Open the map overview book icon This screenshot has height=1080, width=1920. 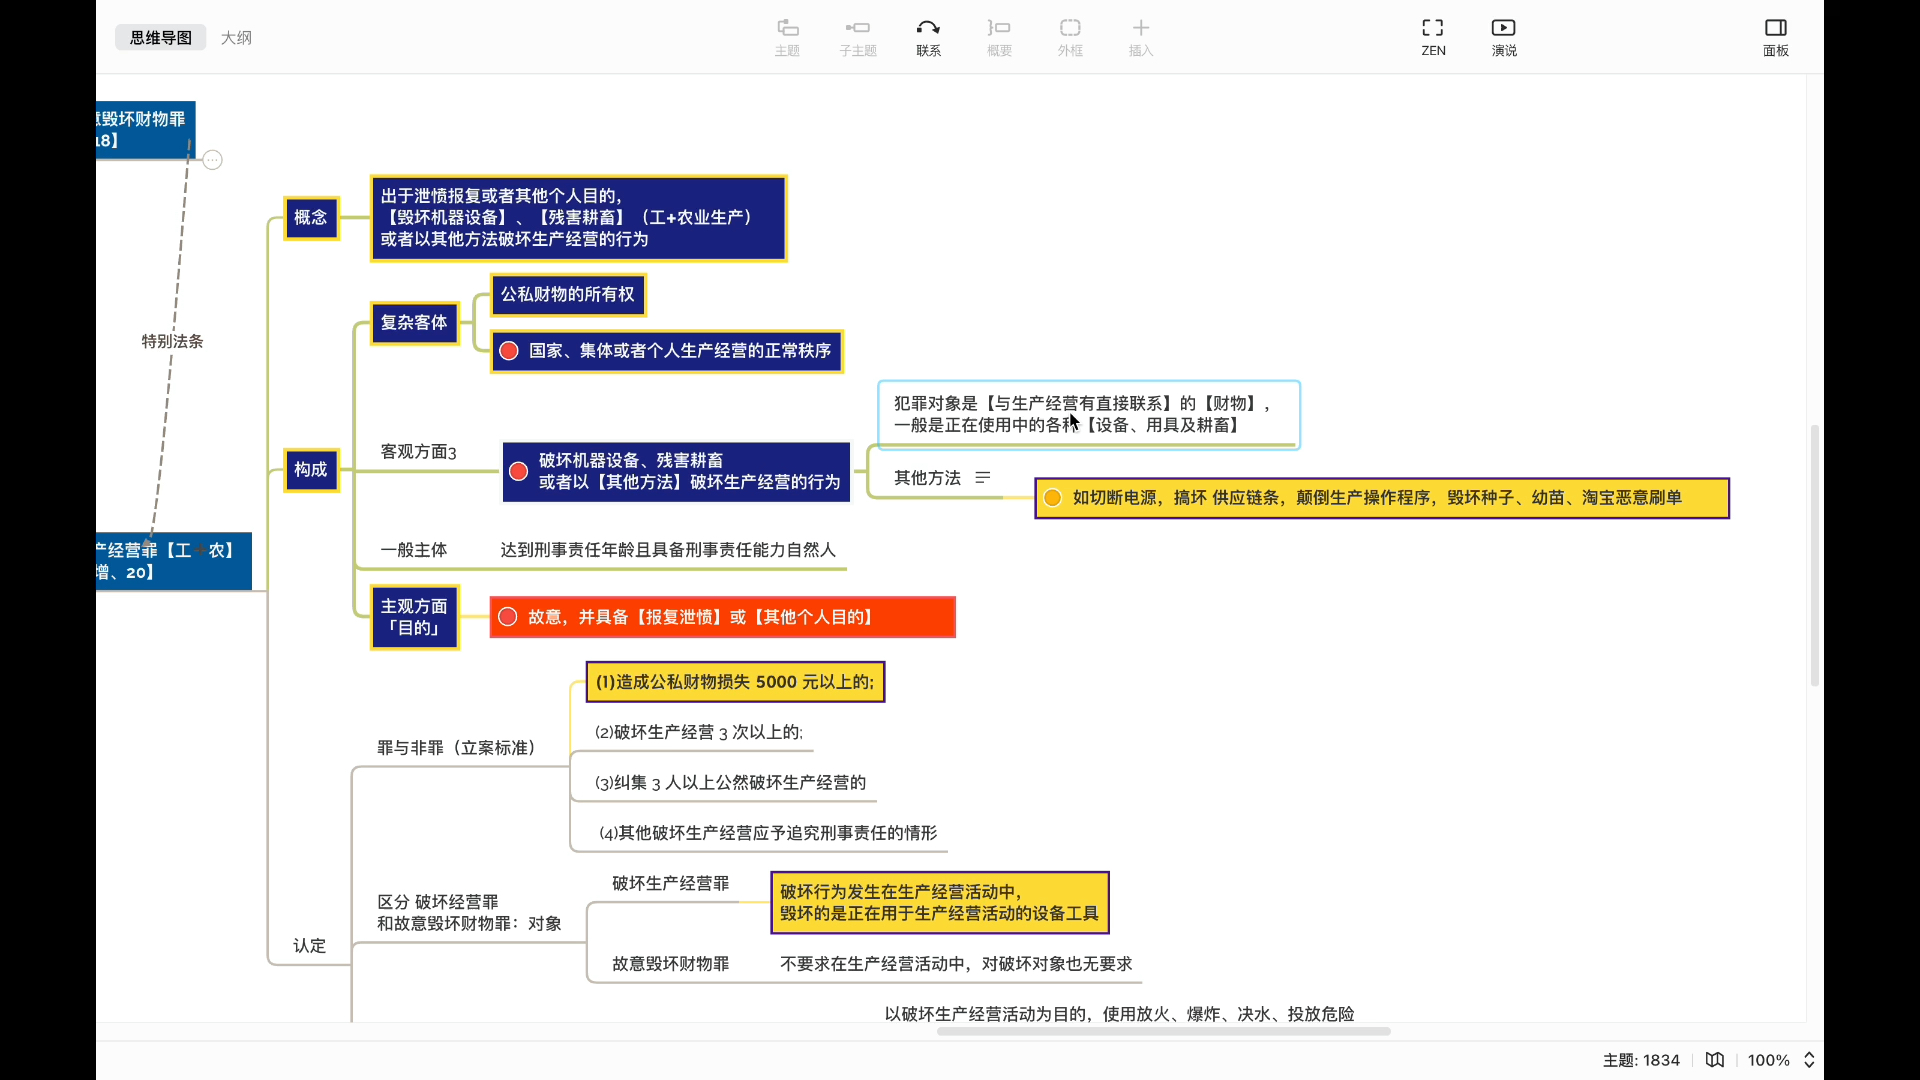[1715, 1060]
